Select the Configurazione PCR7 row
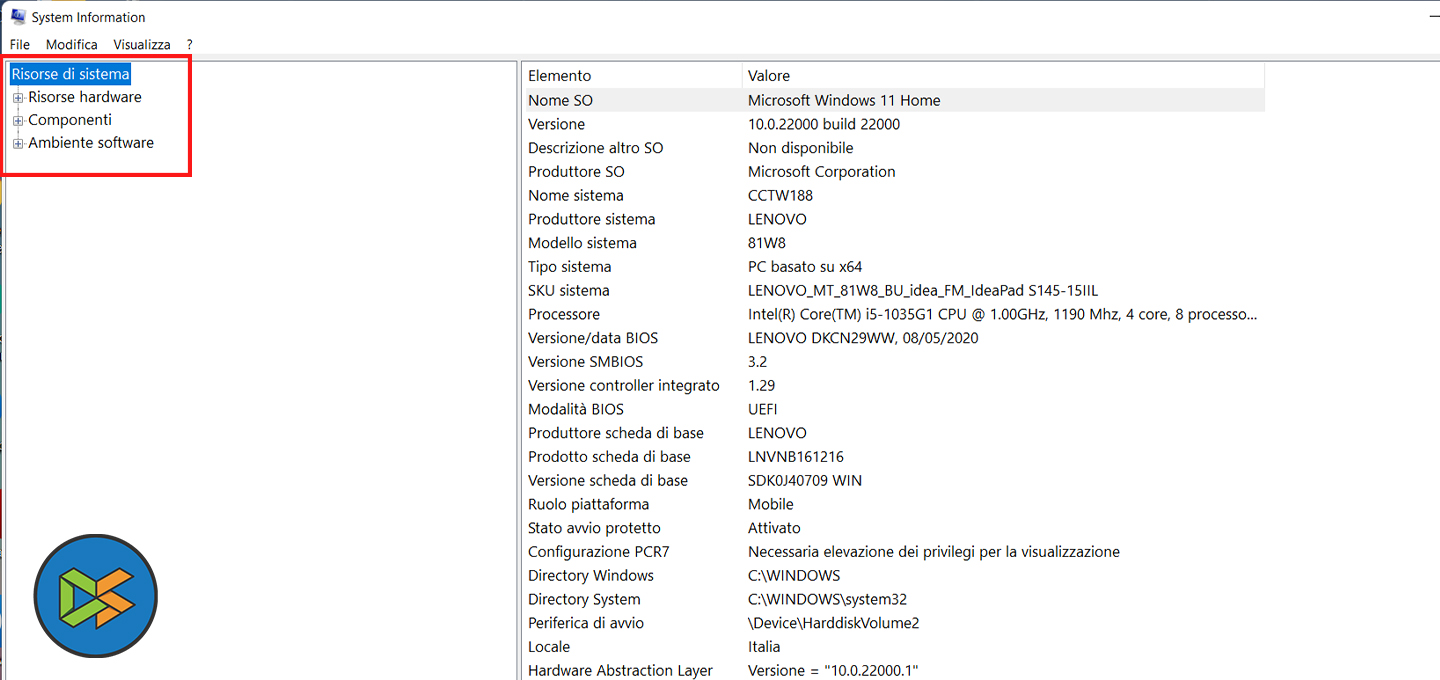 [894, 552]
